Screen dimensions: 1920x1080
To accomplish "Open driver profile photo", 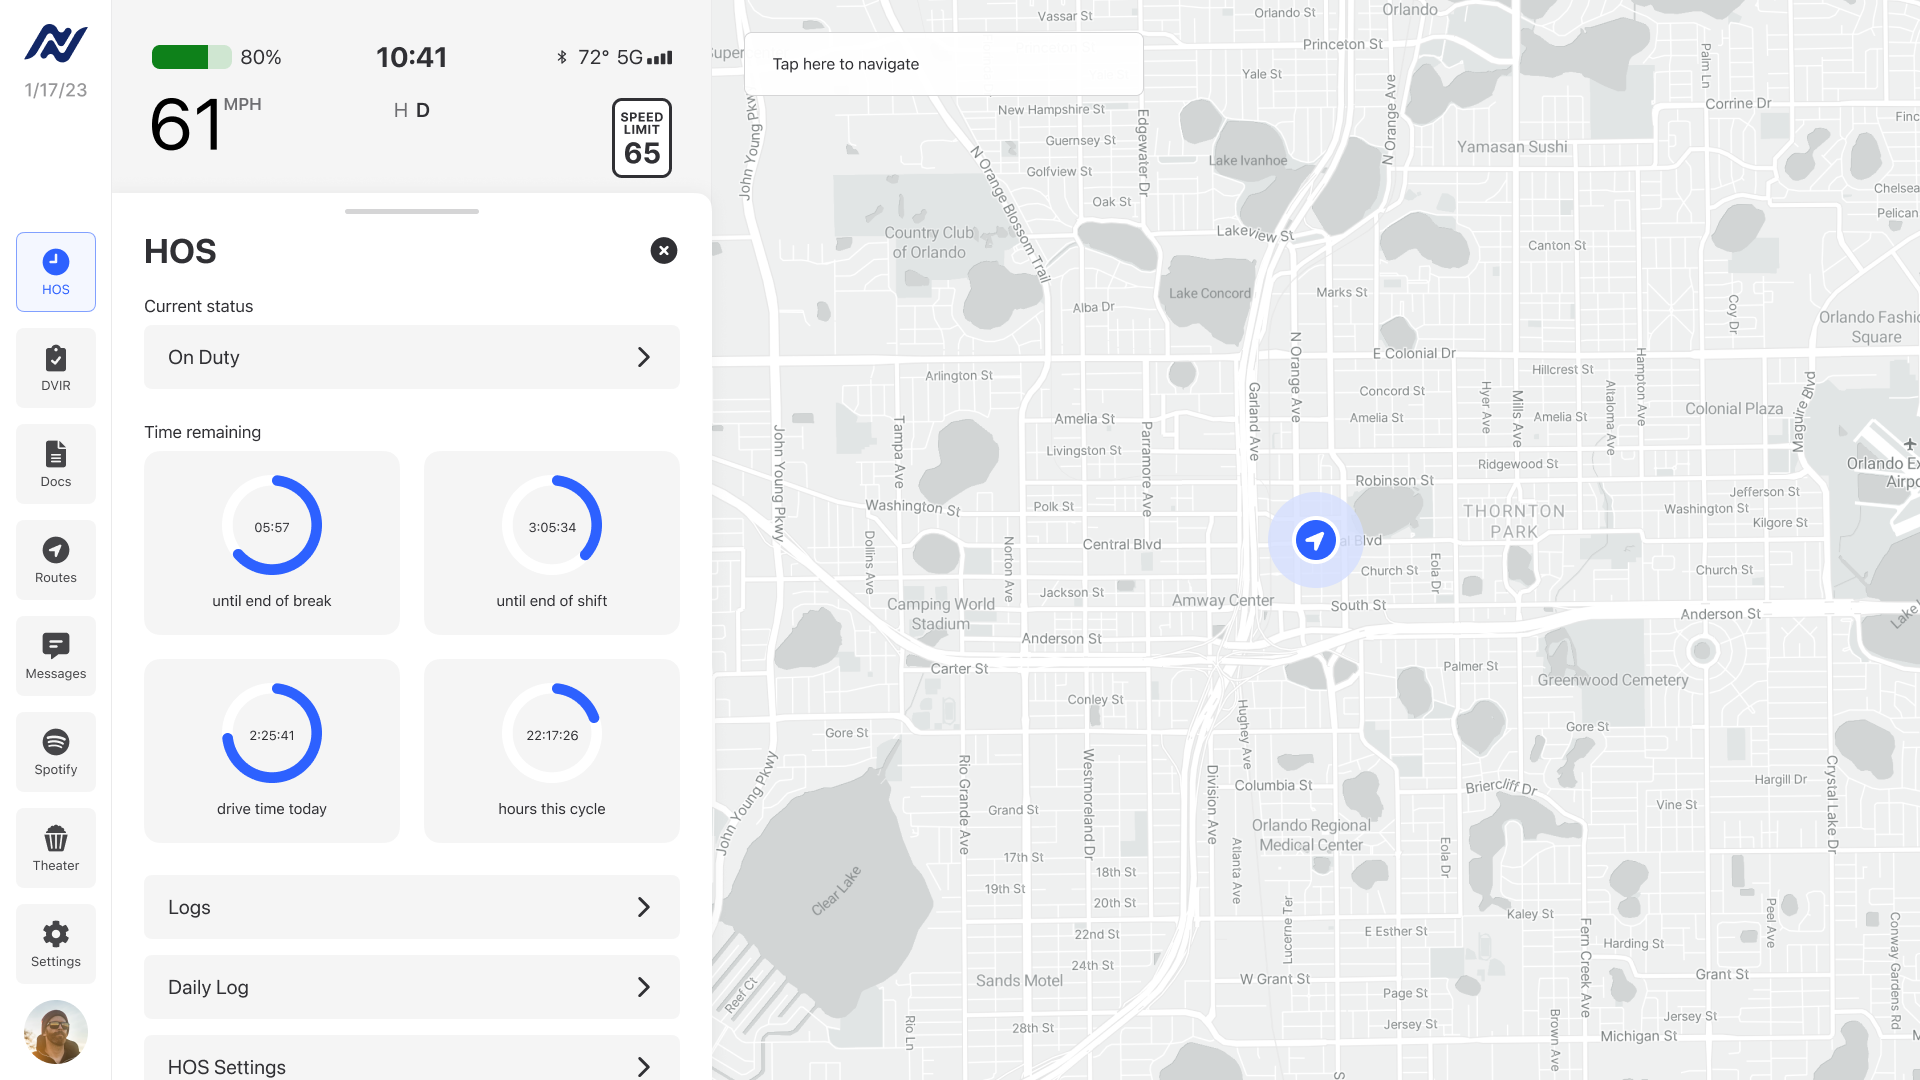I will tap(56, 1032).
